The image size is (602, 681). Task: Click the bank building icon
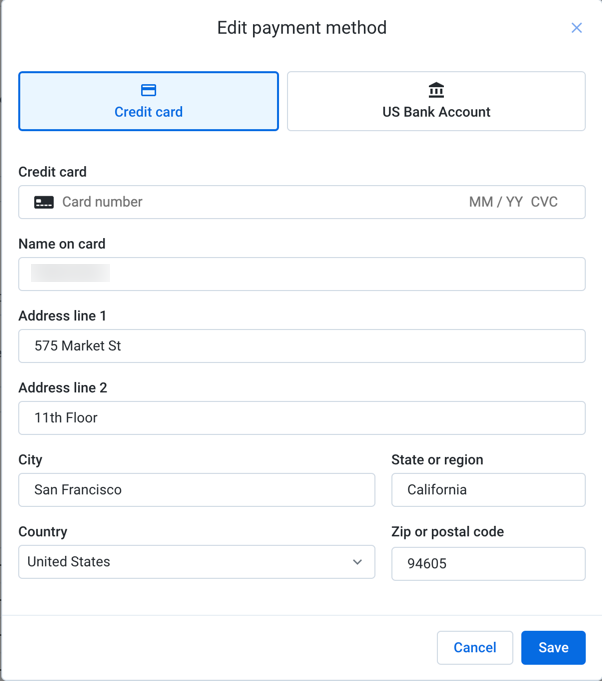coord(436,90)
